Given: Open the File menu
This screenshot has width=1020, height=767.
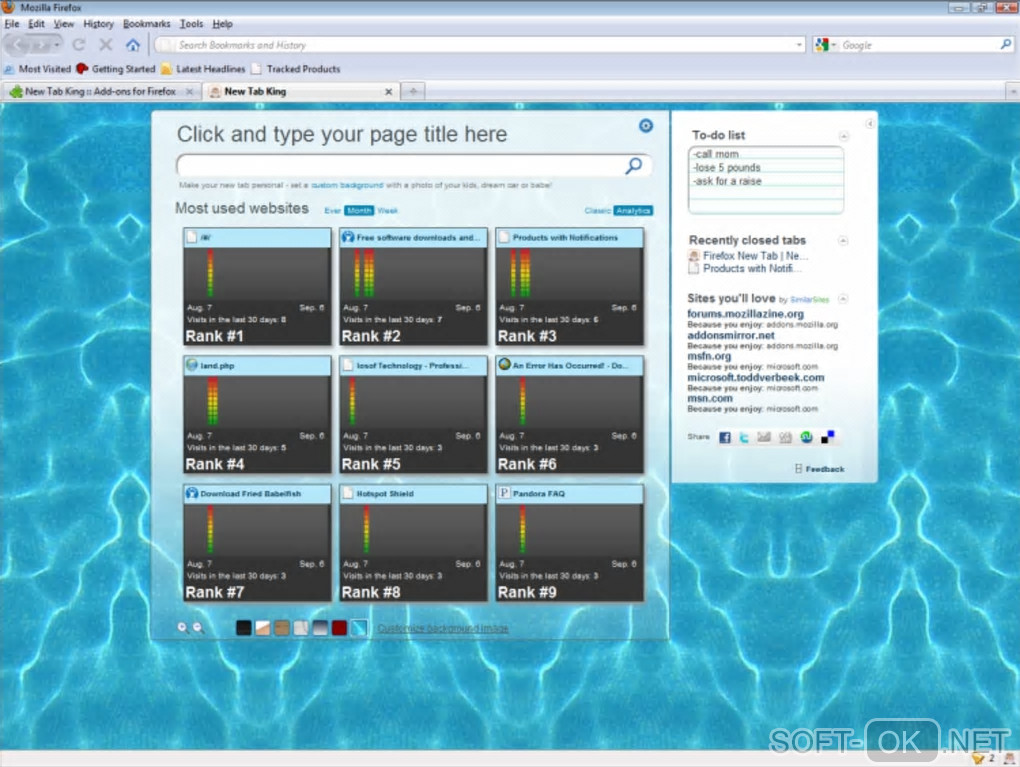Looking at the screenshot, I should [x=12, y=24].
